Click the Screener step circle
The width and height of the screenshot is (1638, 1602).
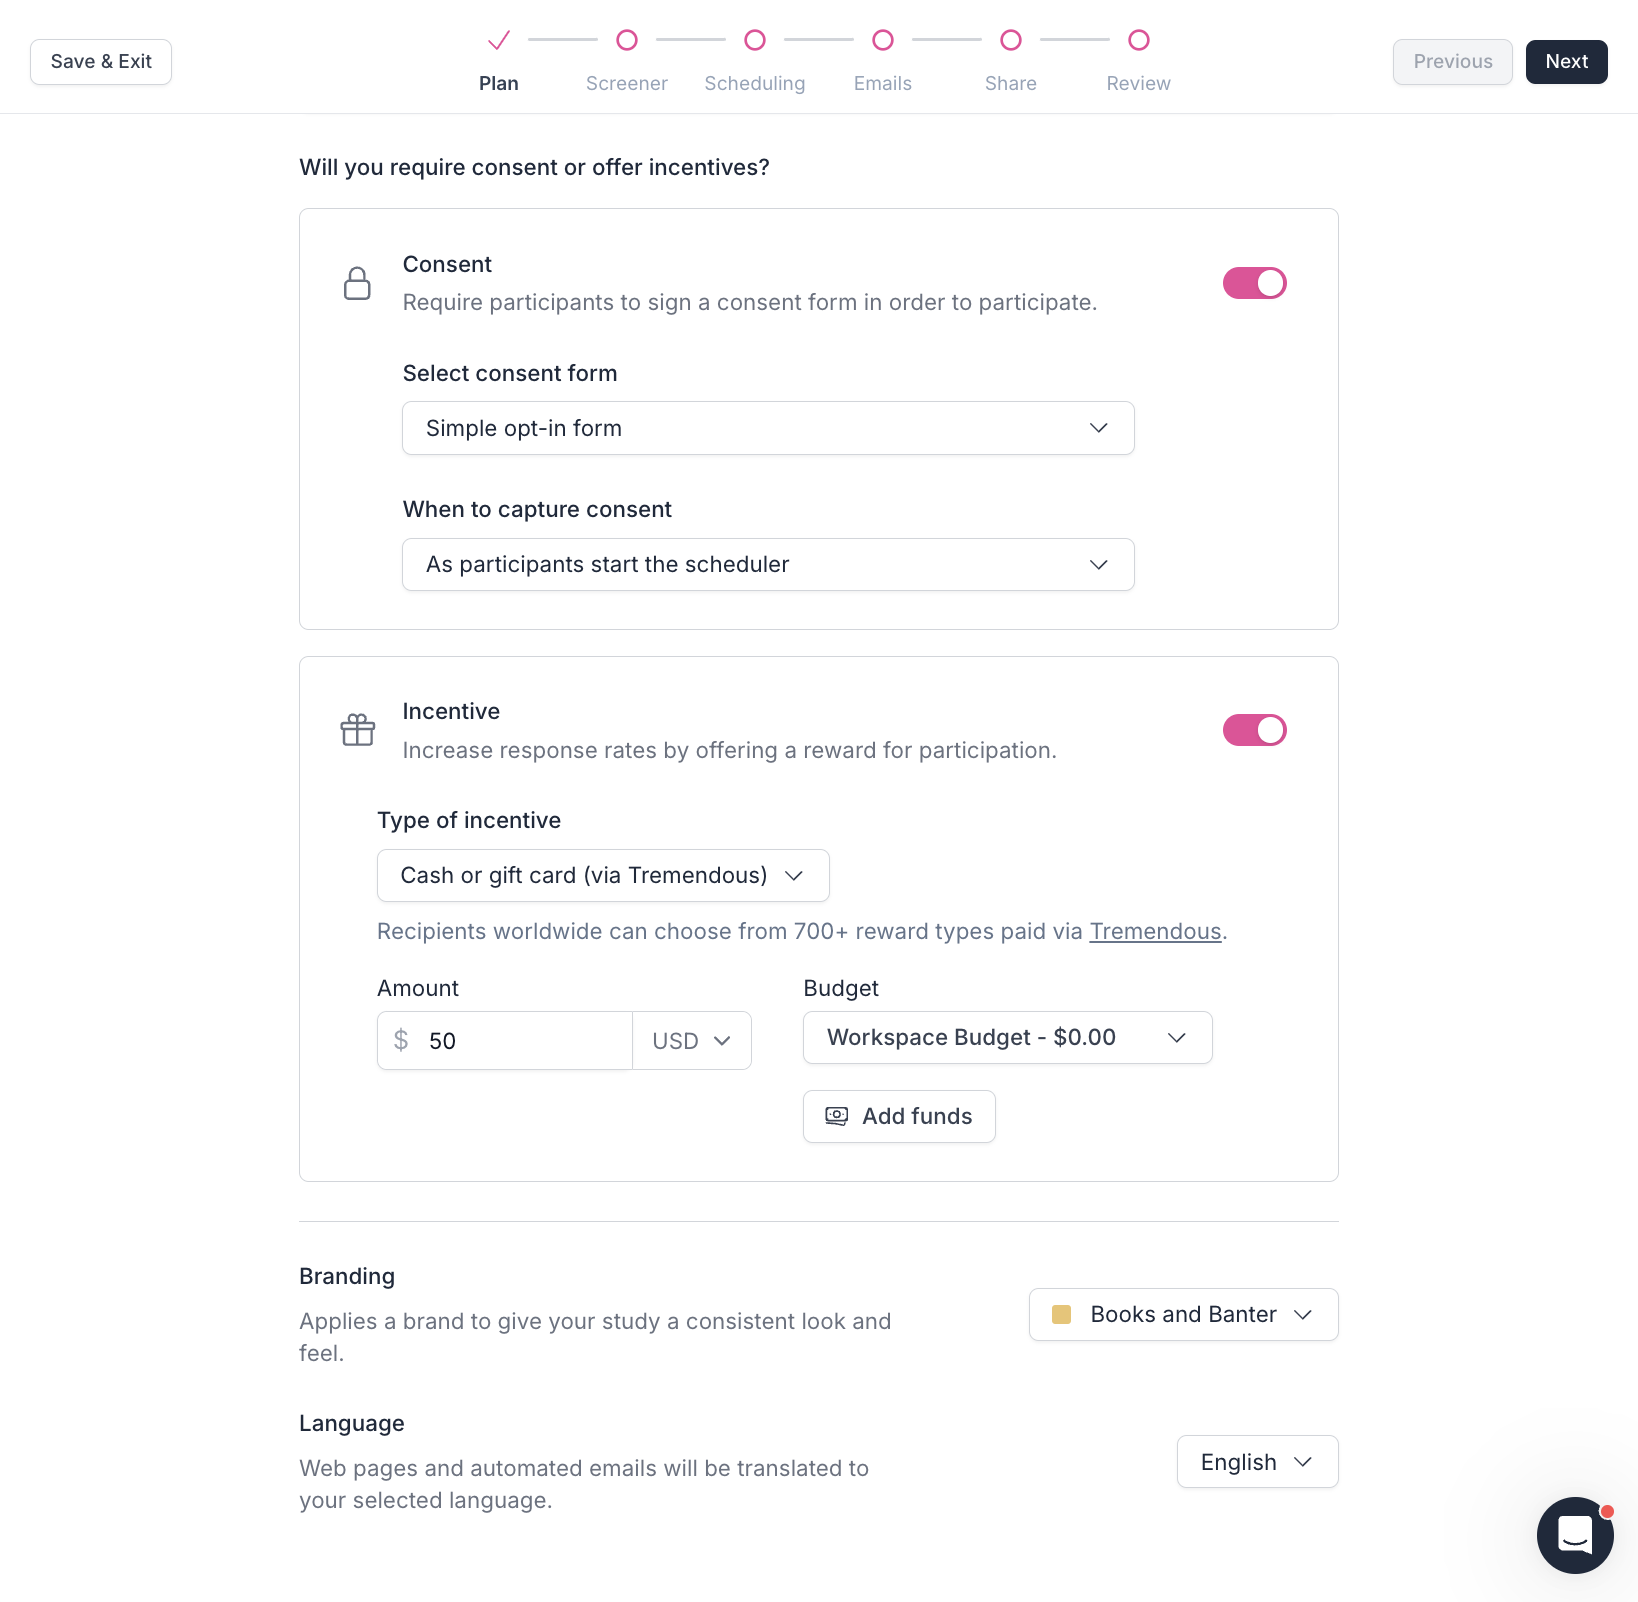coord(627,40)
